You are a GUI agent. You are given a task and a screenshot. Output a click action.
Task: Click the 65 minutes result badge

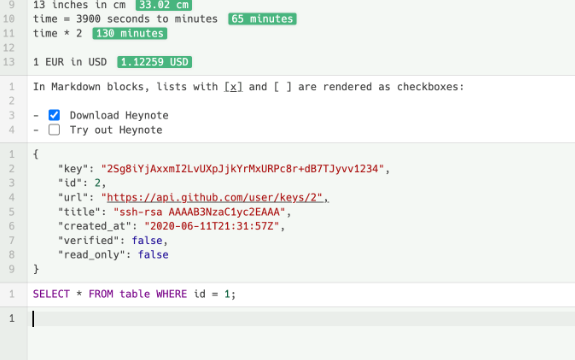[x=262, y=19]
